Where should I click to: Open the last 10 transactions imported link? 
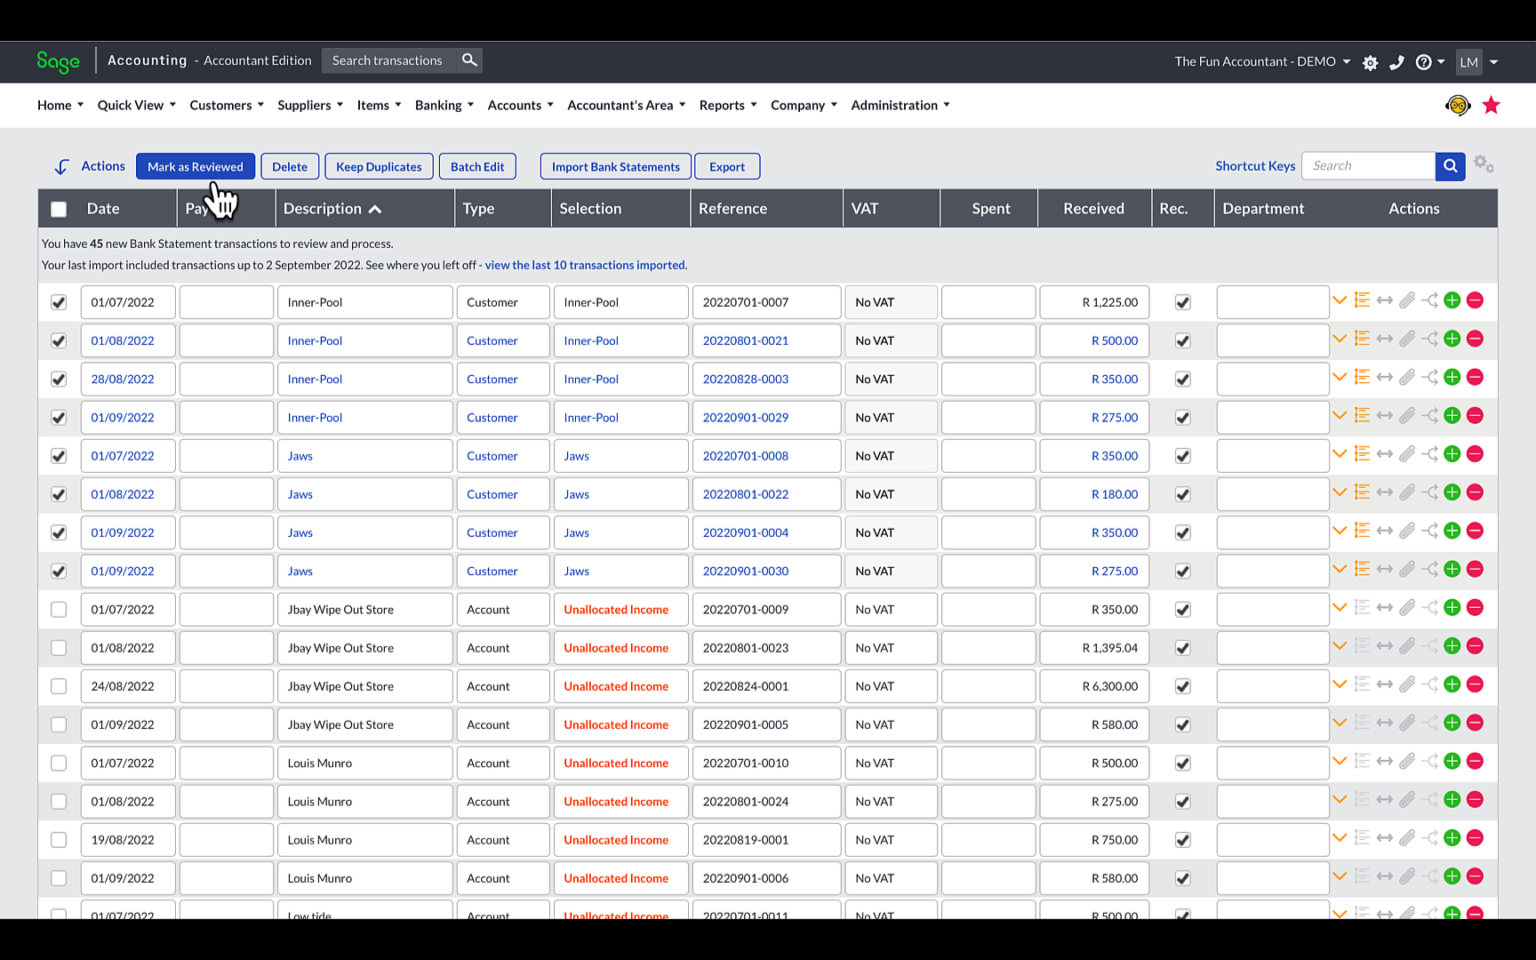pos(585,264)
